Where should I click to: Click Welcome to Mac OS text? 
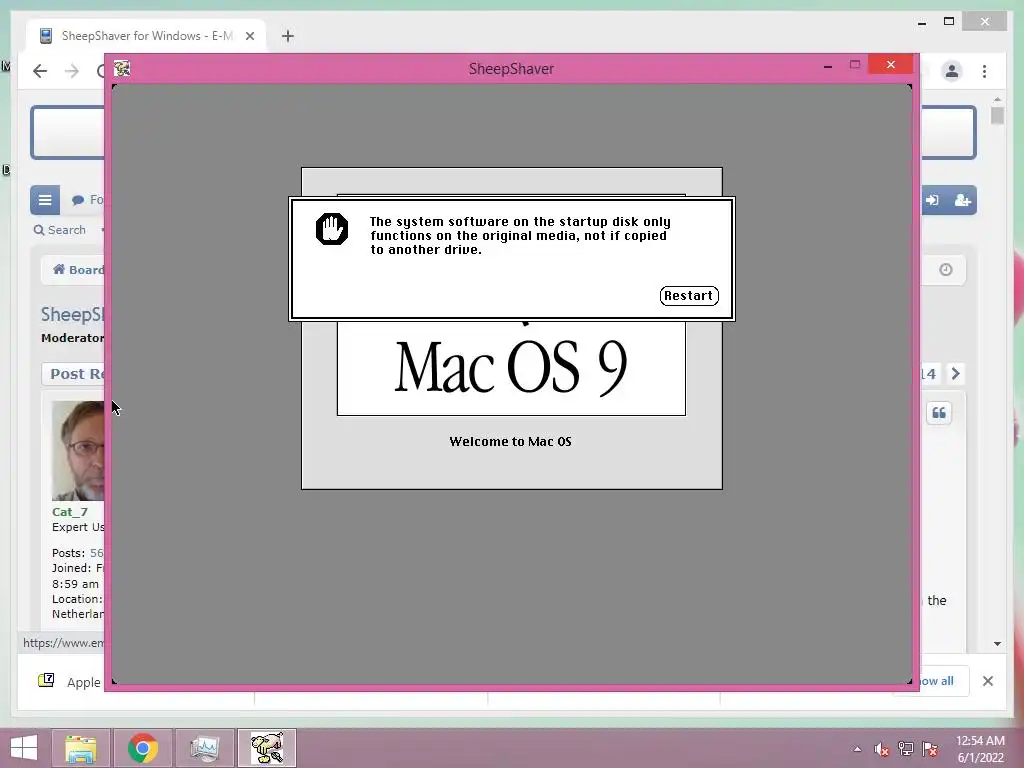(x=511, y=441)
